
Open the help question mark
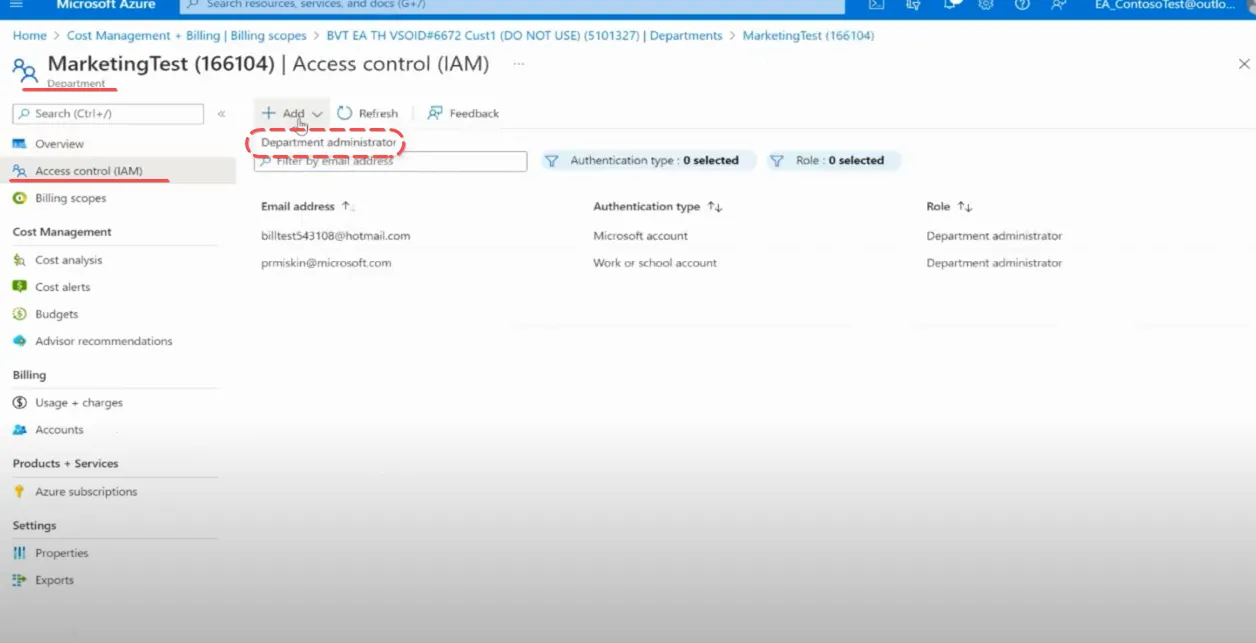pyautogui.click(x=1022, y=4)
